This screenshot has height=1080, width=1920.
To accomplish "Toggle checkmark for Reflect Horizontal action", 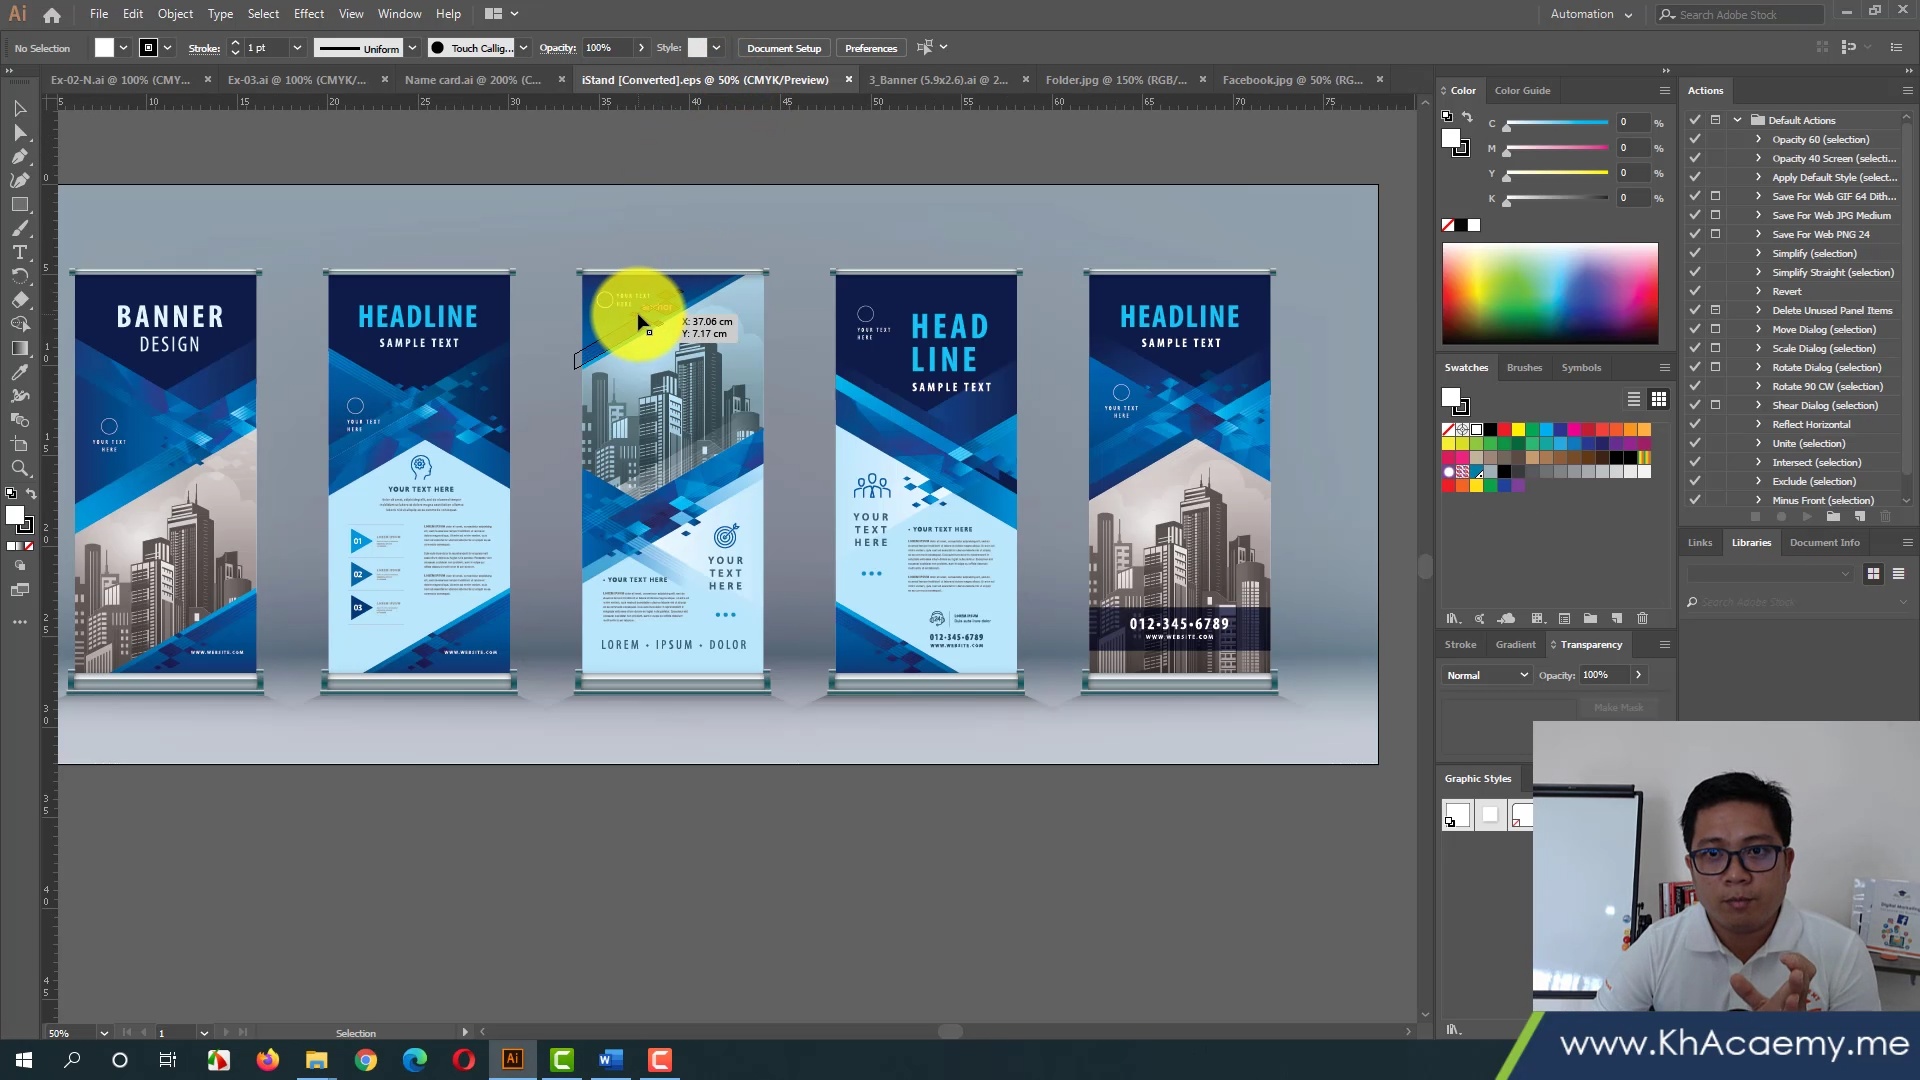I will (x=1695, y=424).
